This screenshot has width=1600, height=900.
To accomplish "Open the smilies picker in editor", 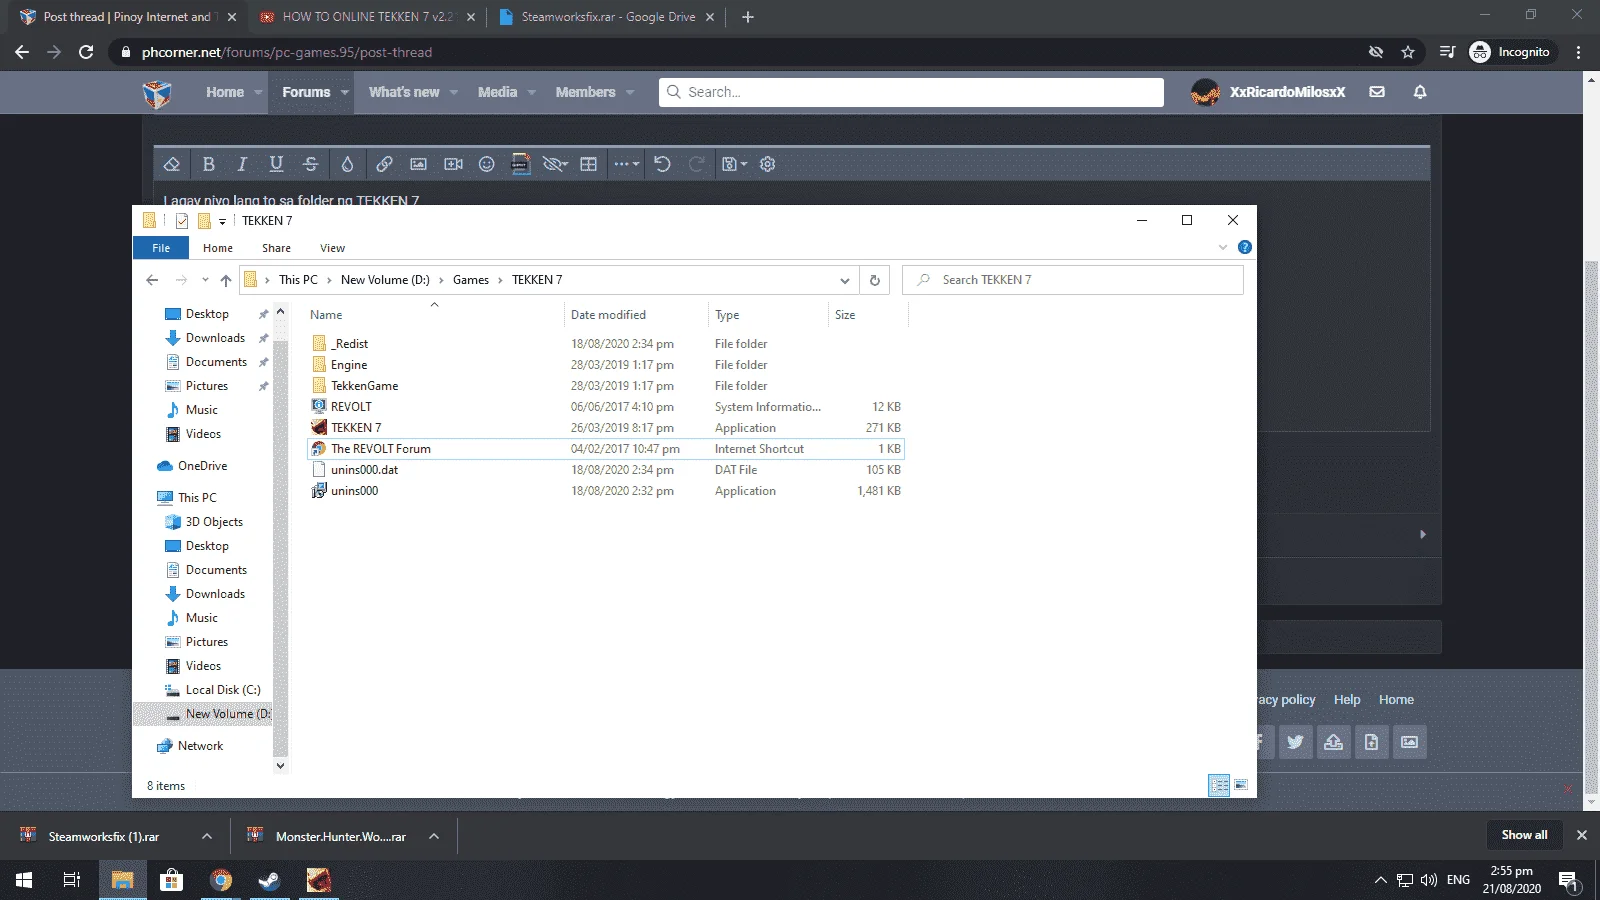I will pyautogui.click(x=487, y=164).
